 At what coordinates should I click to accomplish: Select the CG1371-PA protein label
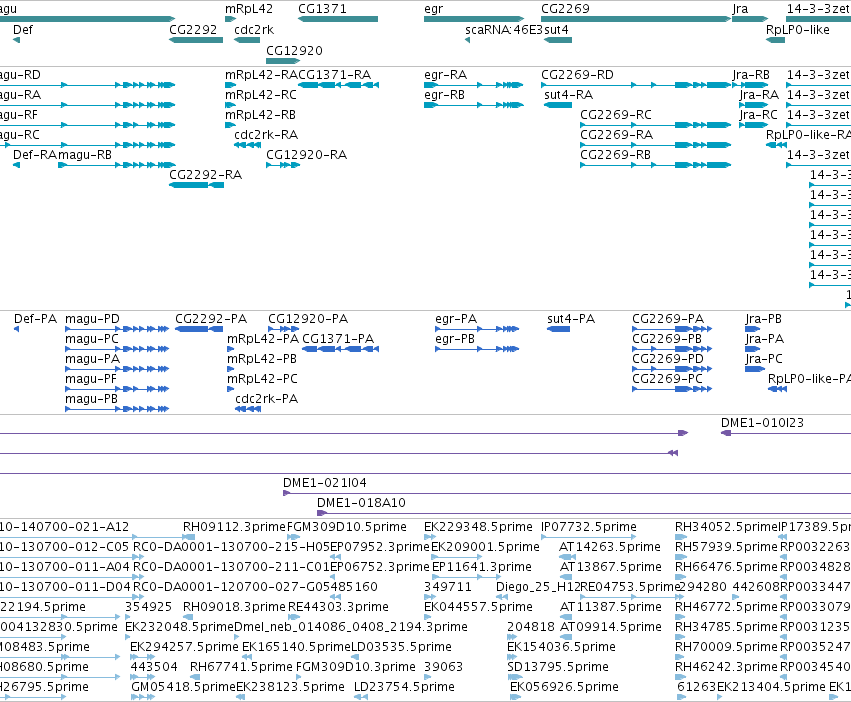pyautogui.click(x=338, y=339)
